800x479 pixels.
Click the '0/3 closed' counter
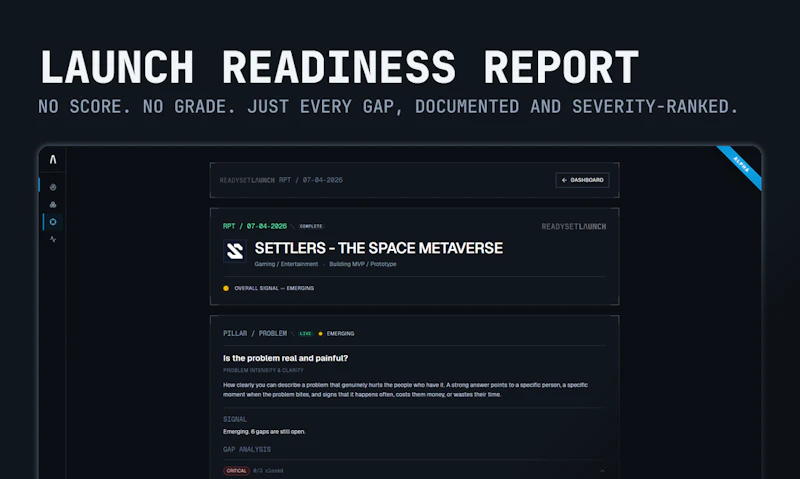point(268,471)
